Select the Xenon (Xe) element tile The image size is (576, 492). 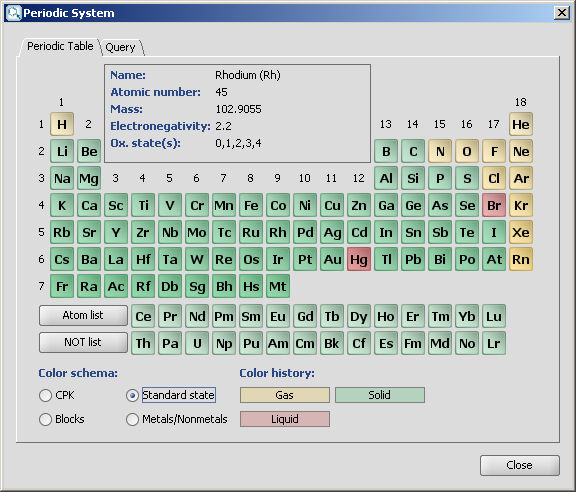(x=521, y=232)
